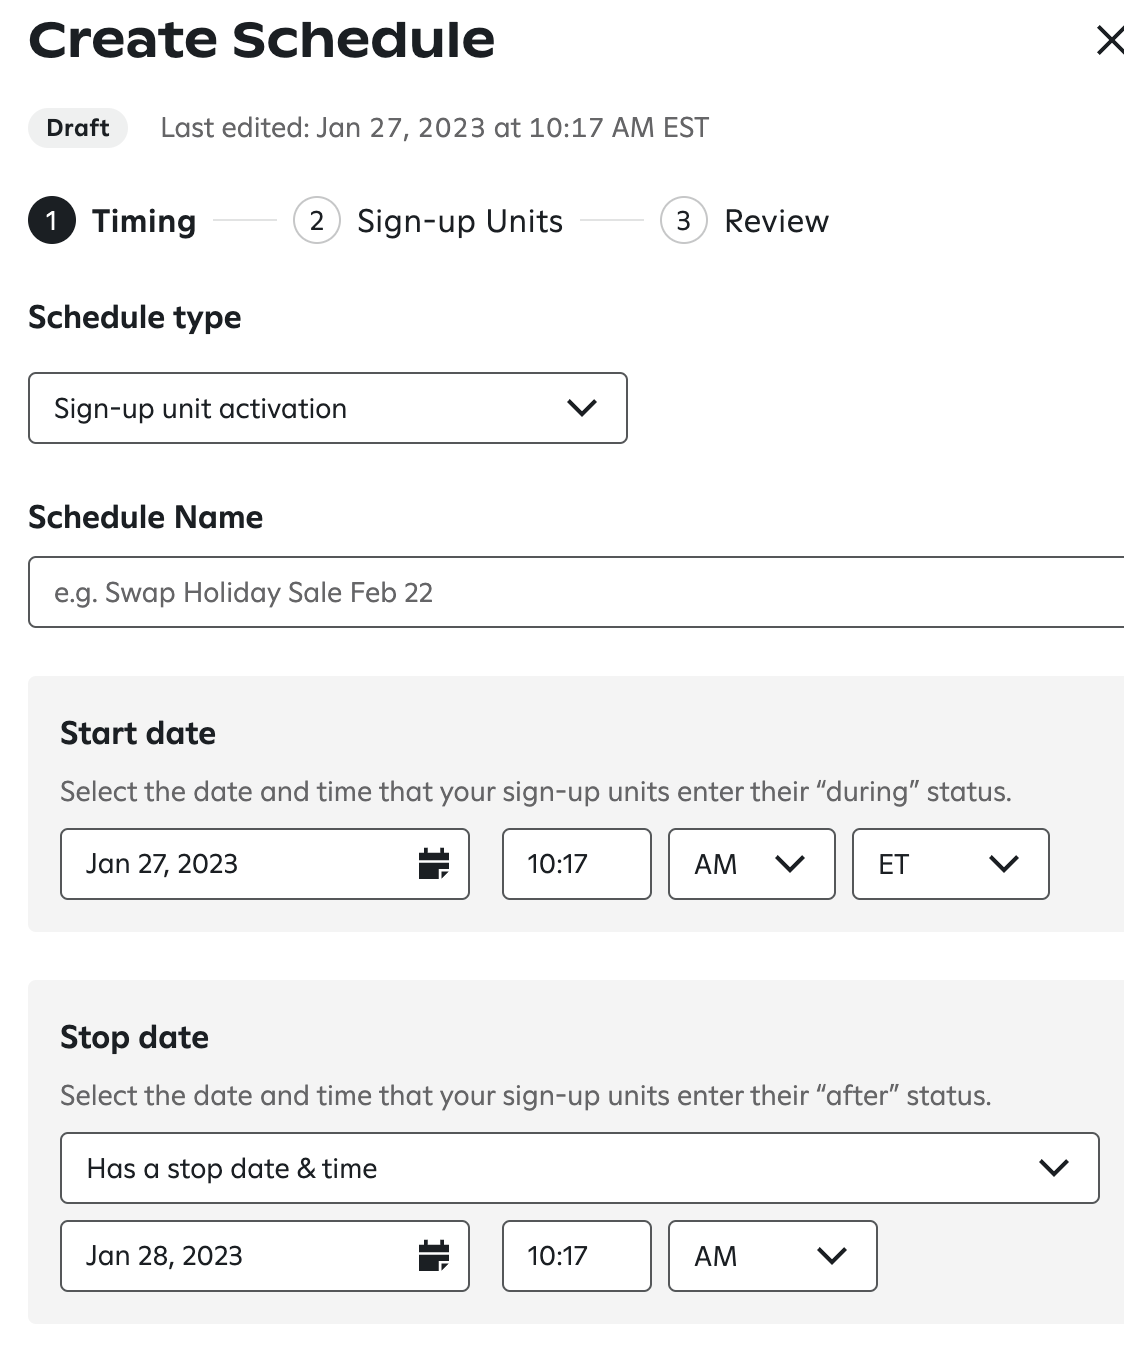Viewport: 1124px width, 1372px height.
Task: Go to the Sign-up Units step
Action: pos(460,221)
